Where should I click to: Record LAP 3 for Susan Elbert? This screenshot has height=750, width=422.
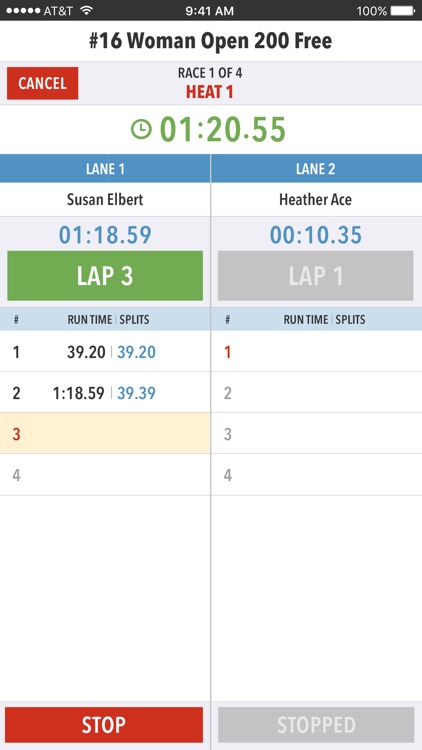coord(105,276)
